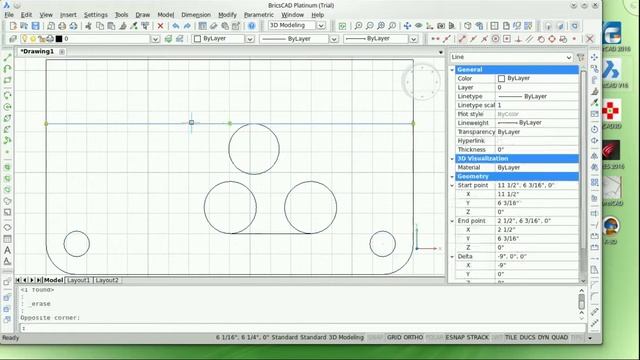Close the Drawing1 tab
Image resolution: width=640 pixels, height=360 pixels.
pyautogui.click(x=62, y=52)
